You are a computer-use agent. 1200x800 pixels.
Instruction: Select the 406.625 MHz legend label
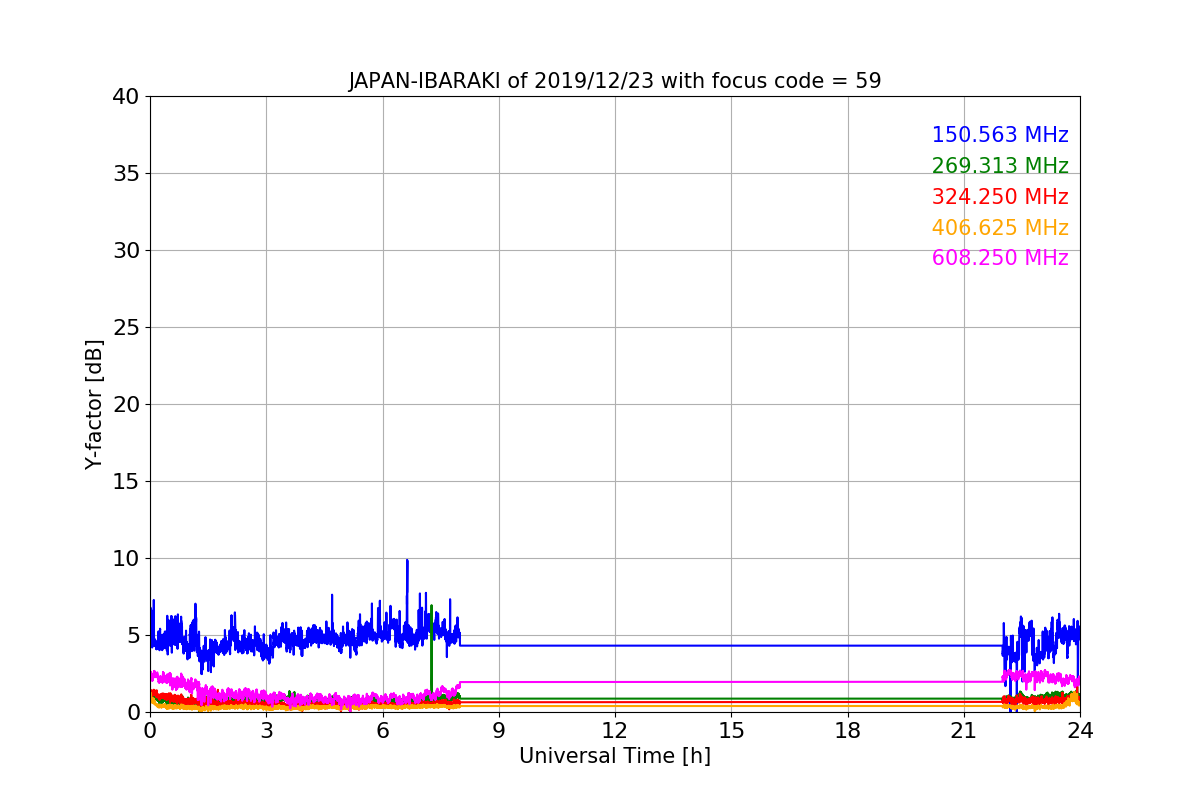[1000, 228]
